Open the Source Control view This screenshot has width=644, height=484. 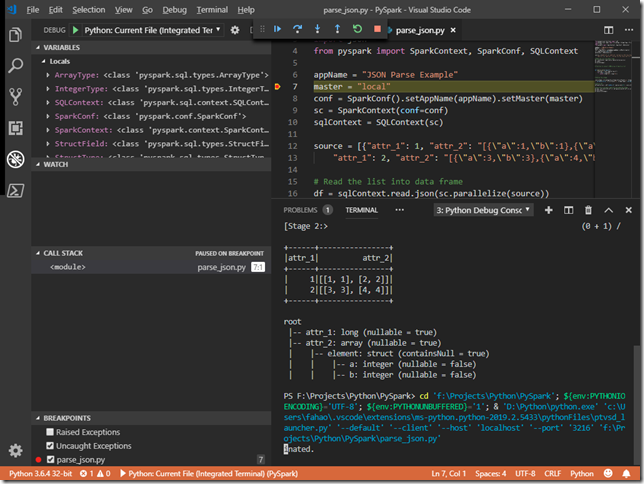pyautogui.click(x=15, y=97)
